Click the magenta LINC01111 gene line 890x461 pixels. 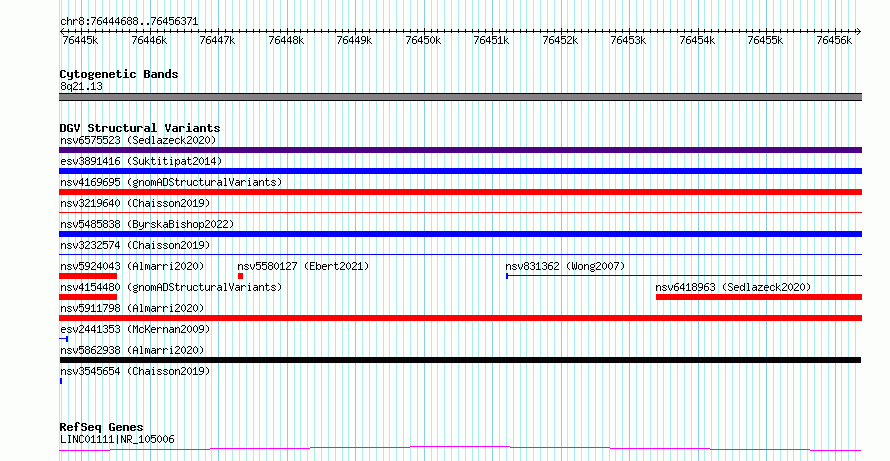[460, 449]
